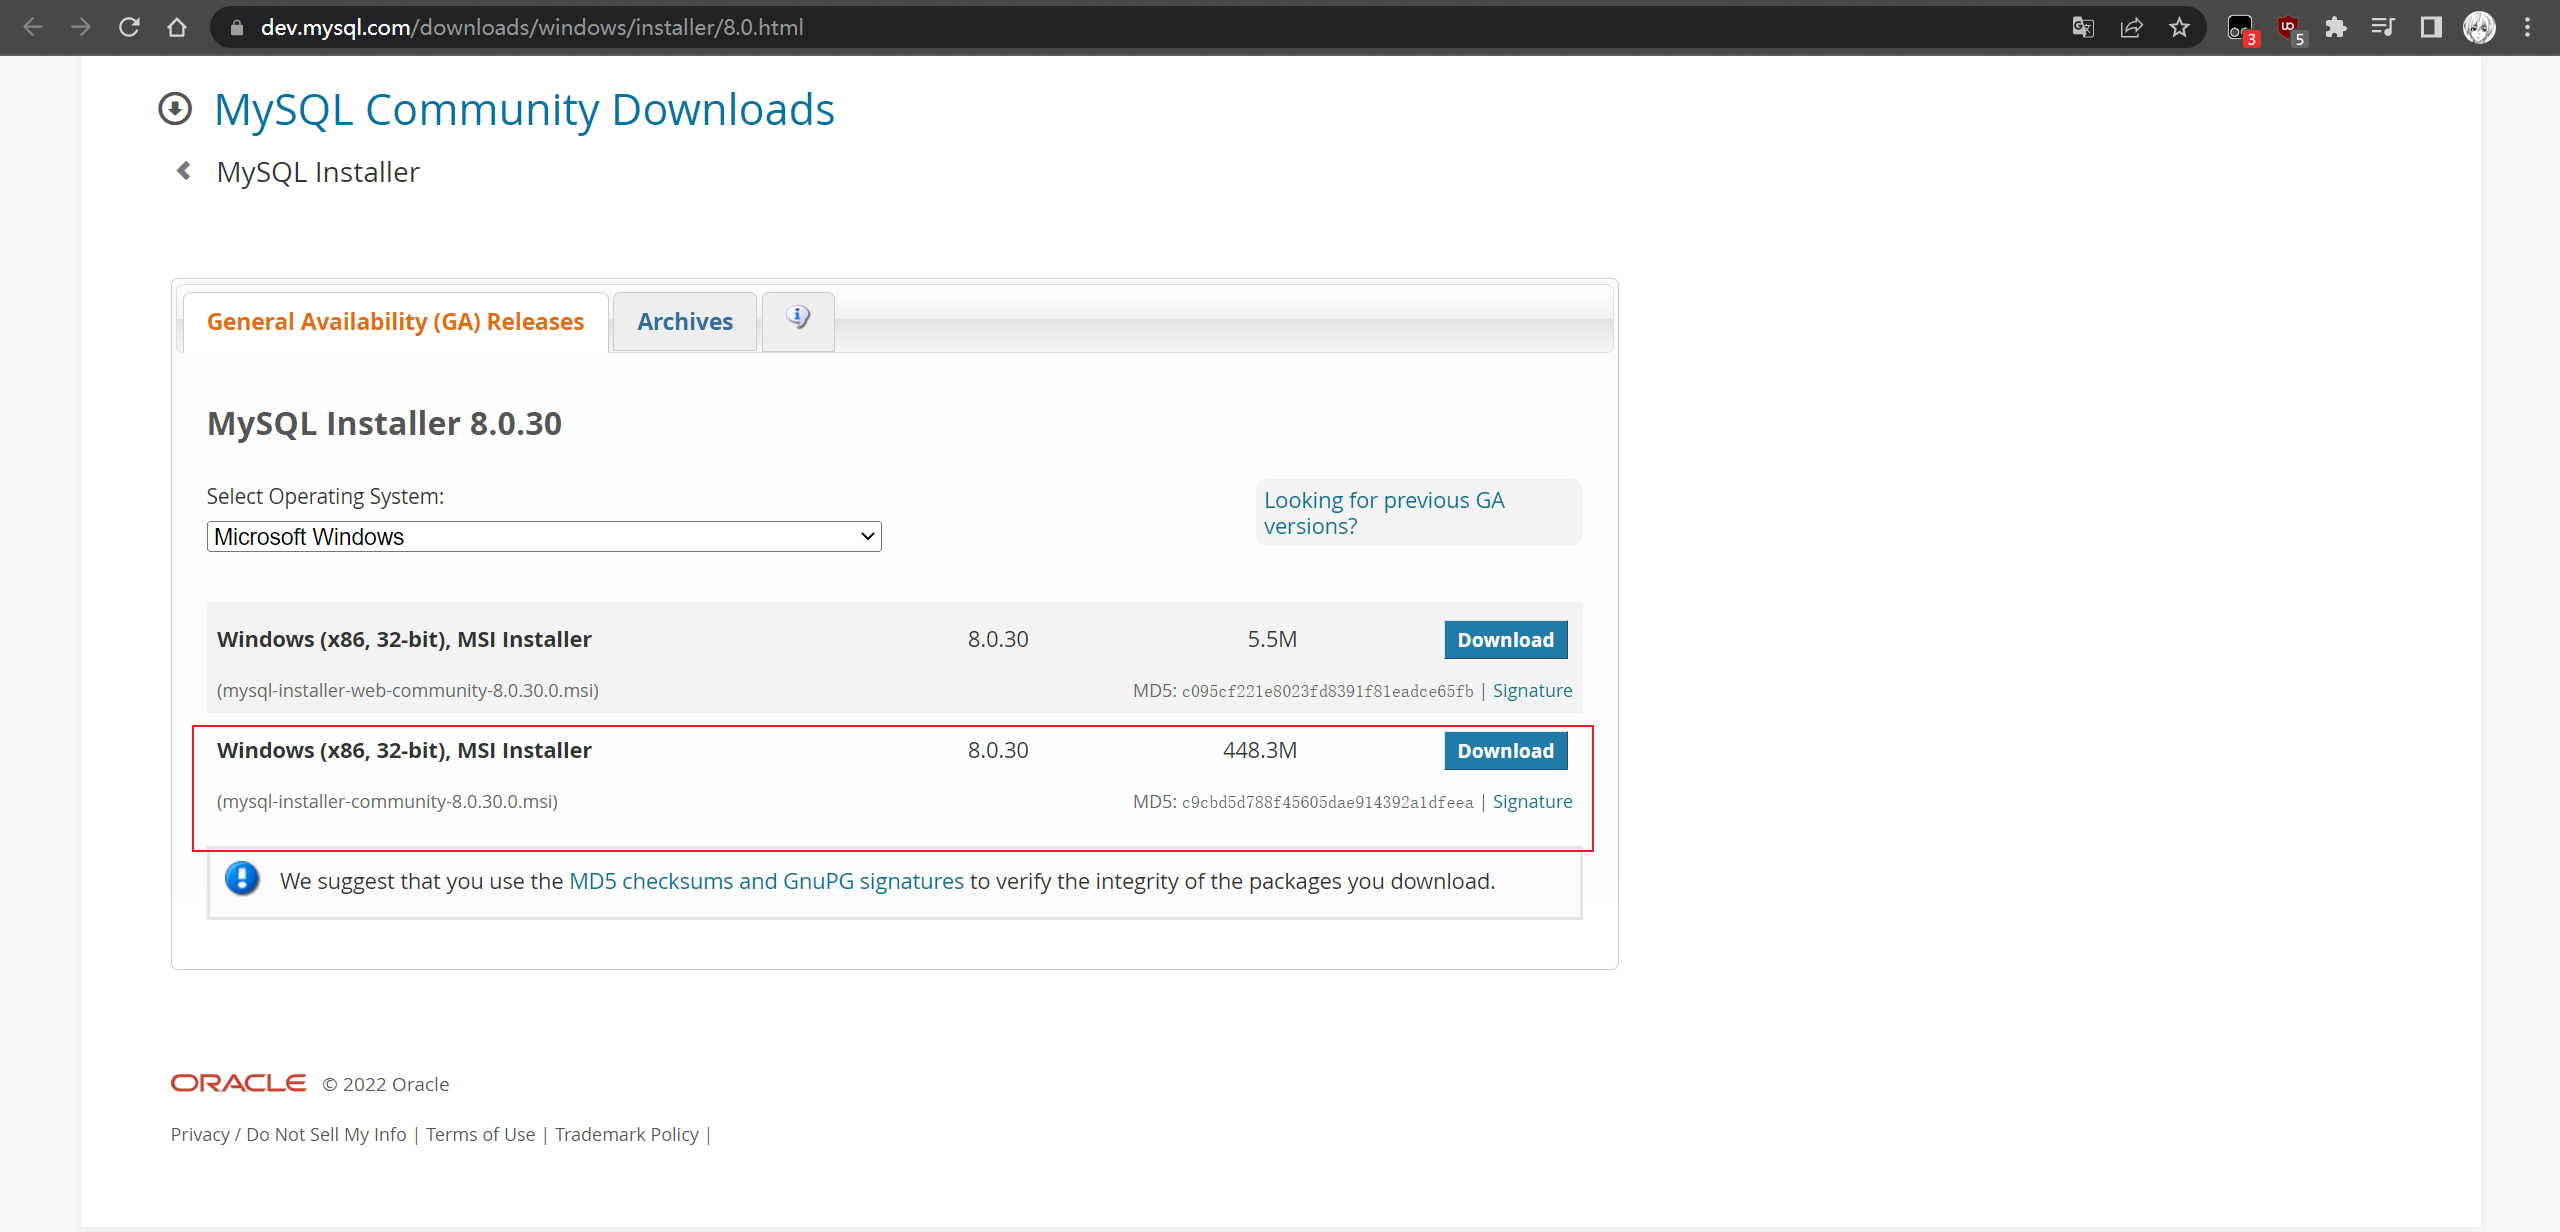The width and height of the screenshot is (2560, 1232).
Task: Open Signature link for the web-community installer
Action: tap(1532, 690)
